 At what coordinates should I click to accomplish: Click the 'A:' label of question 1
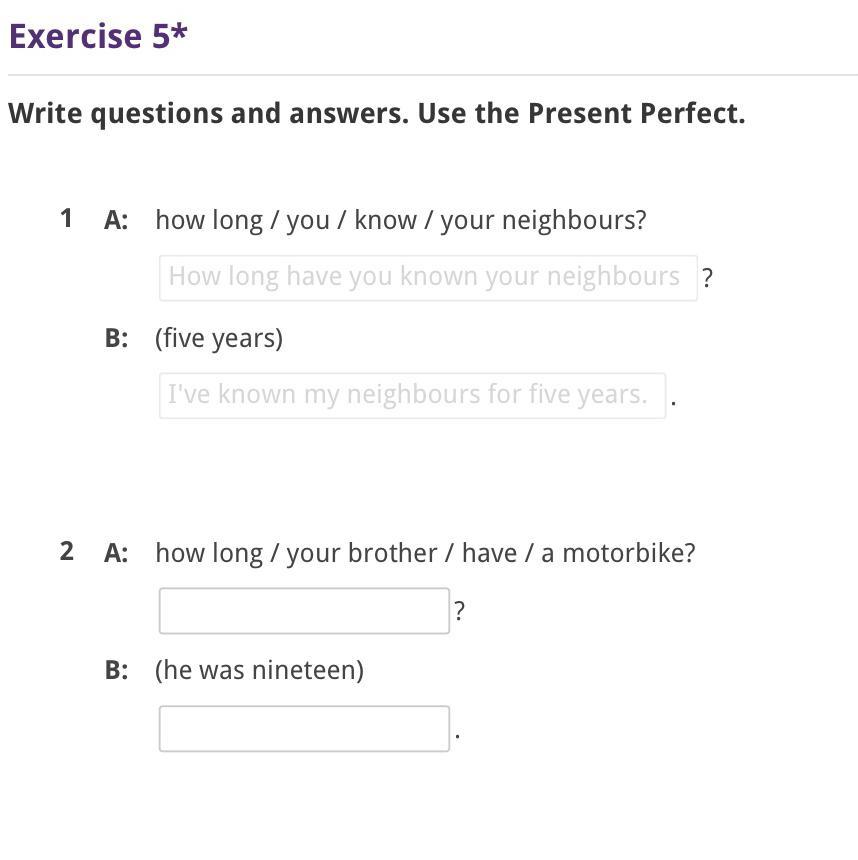click(x=116, y=220)
